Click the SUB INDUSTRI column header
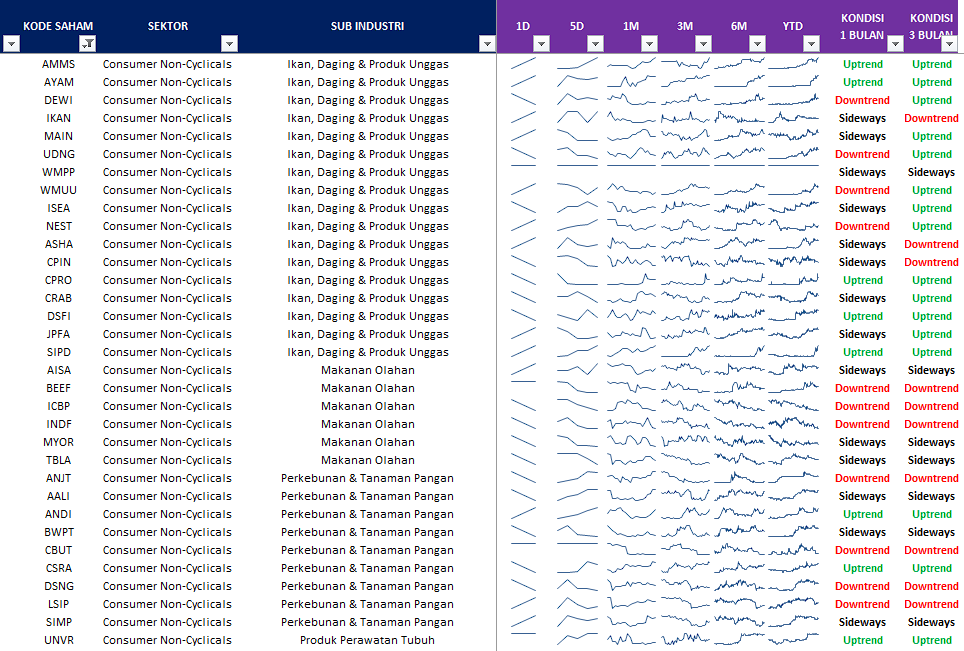The height and width of the screenshot is (651, 964). coord(368,26)
